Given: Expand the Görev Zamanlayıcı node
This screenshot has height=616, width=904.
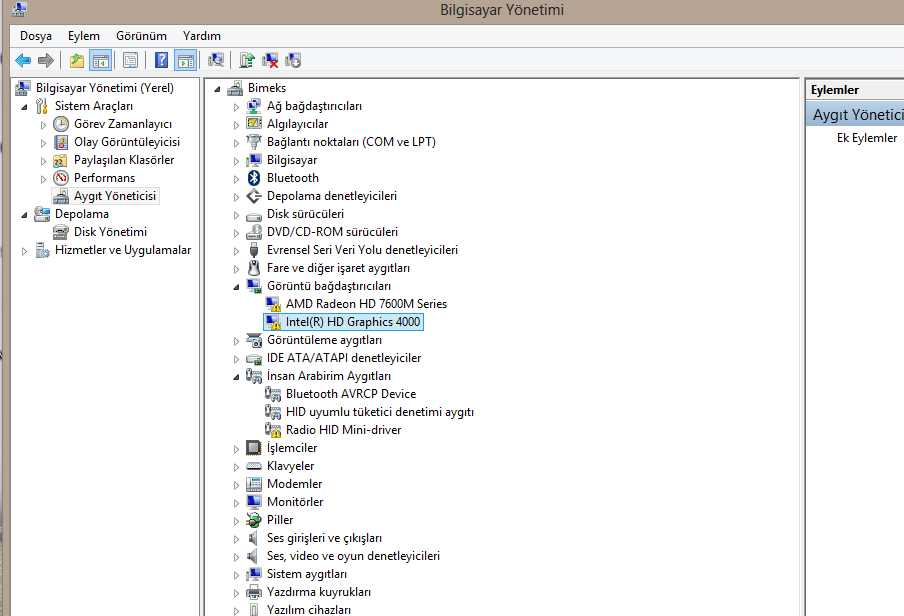Looking at the screenshot, I should (43, 125).
